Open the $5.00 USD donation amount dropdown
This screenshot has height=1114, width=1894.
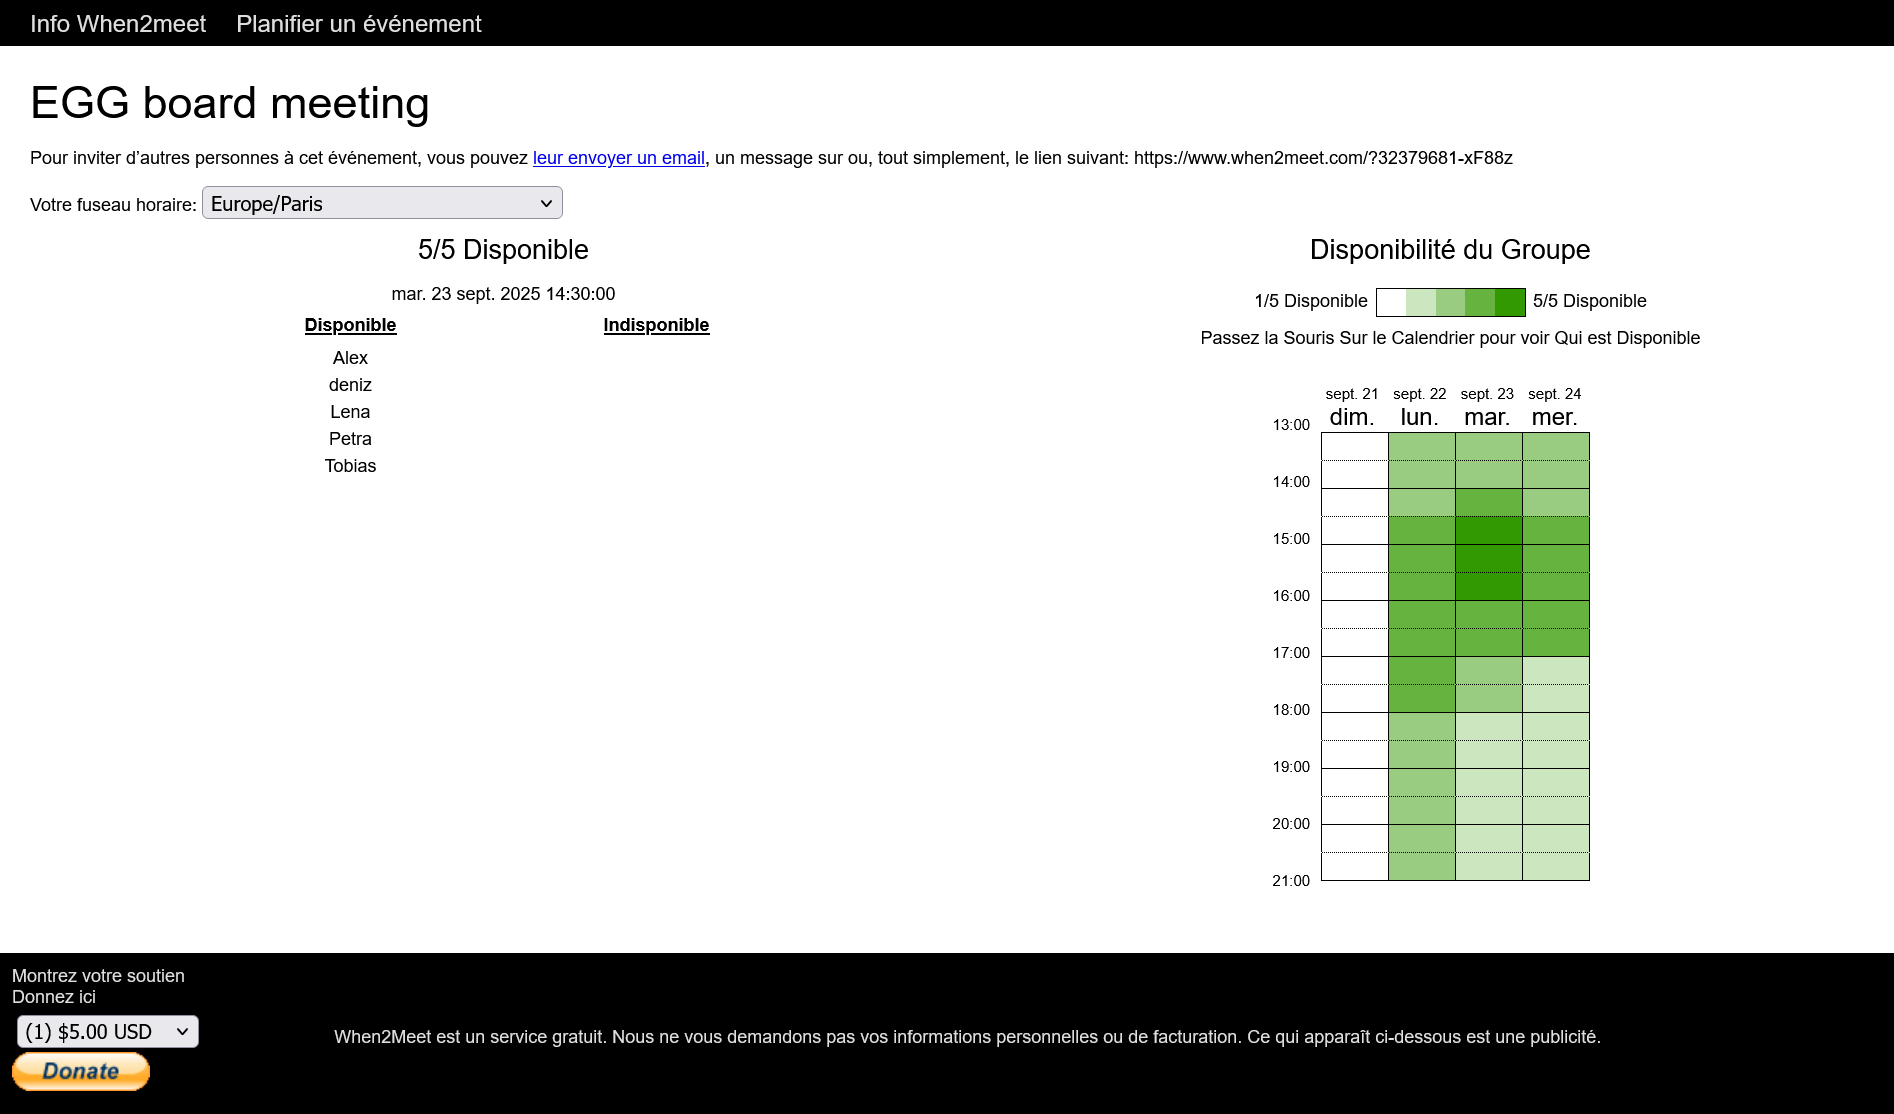point(108,1031)
